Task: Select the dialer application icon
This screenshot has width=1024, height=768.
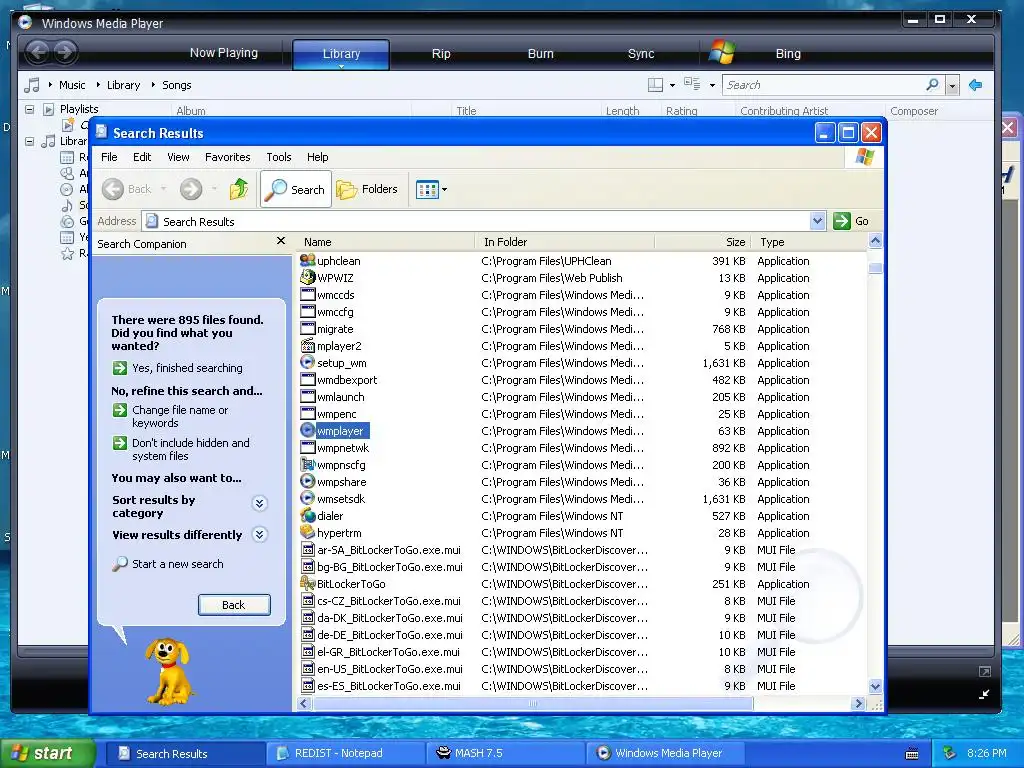Action: (308, 515)
